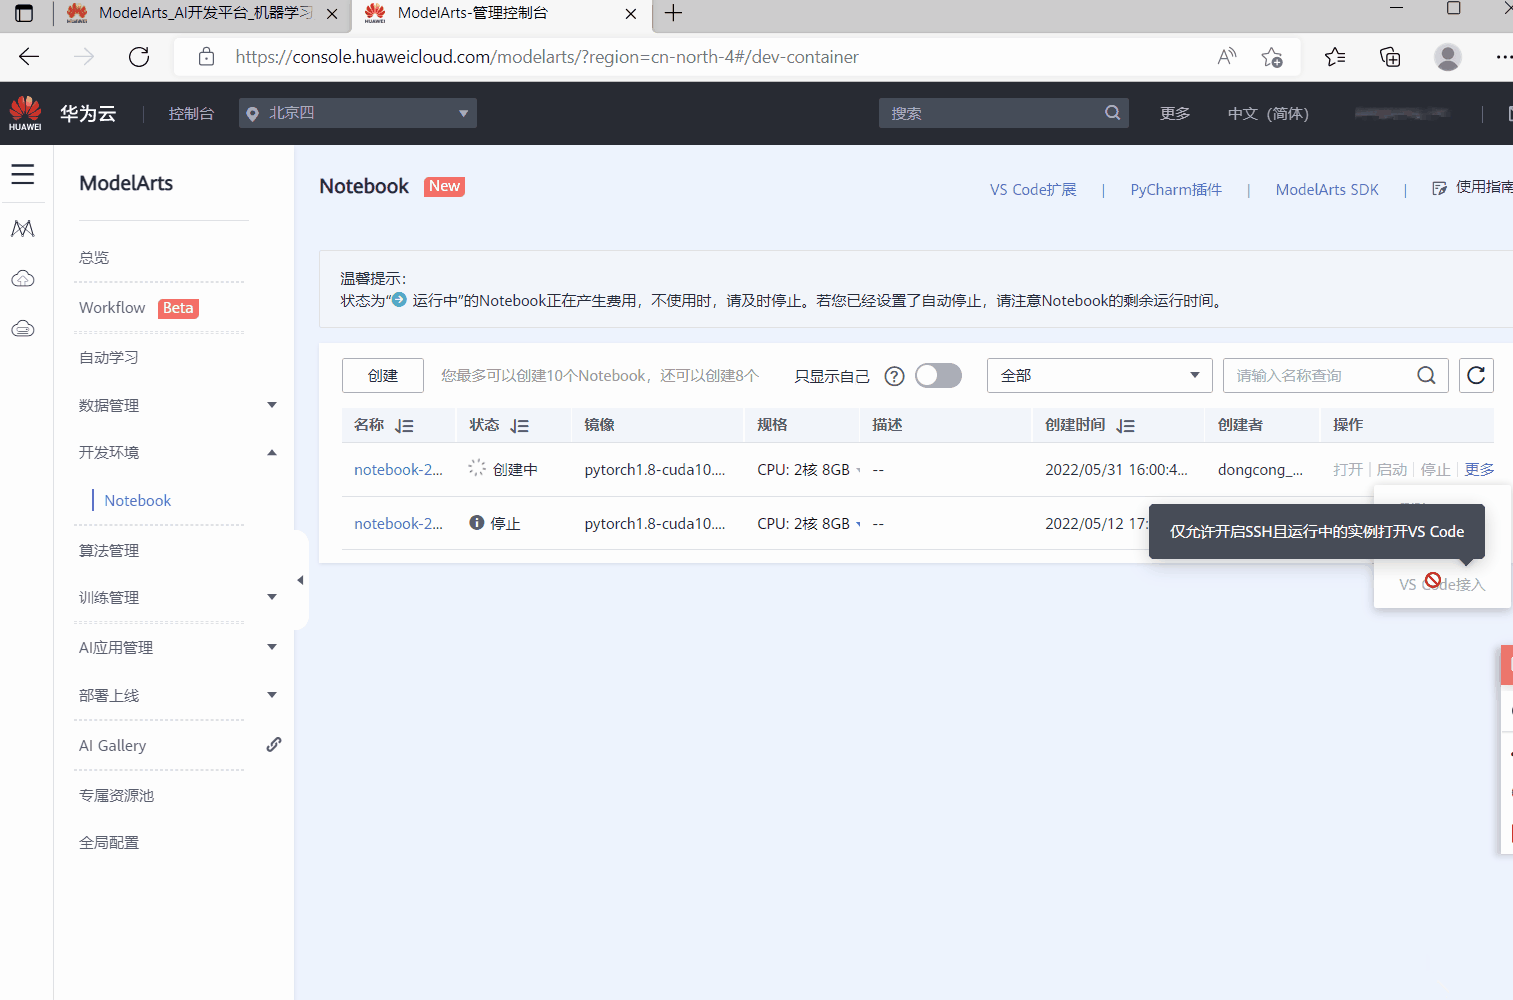
Task: Select 算法管理 in the sidebar
Action: 109,550
